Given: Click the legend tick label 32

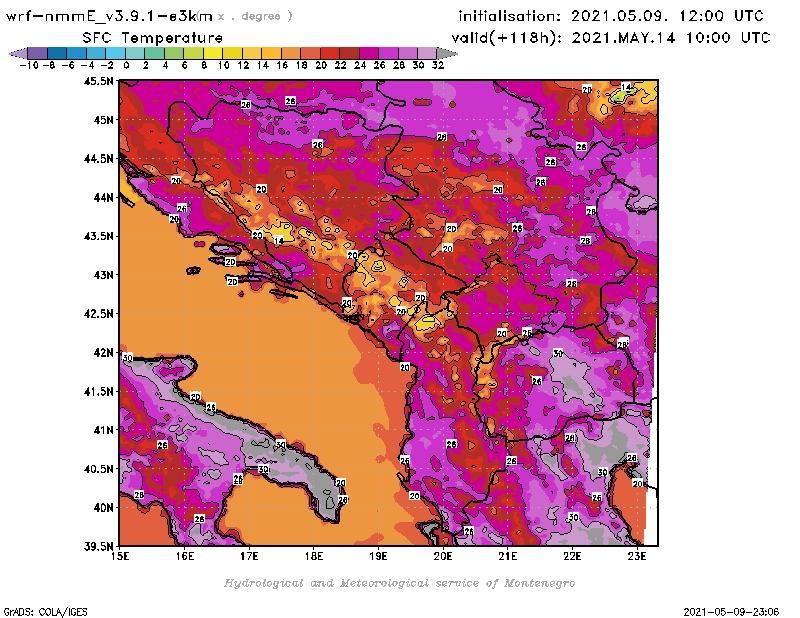Looking at the screenshot, I should coord(438,65).
